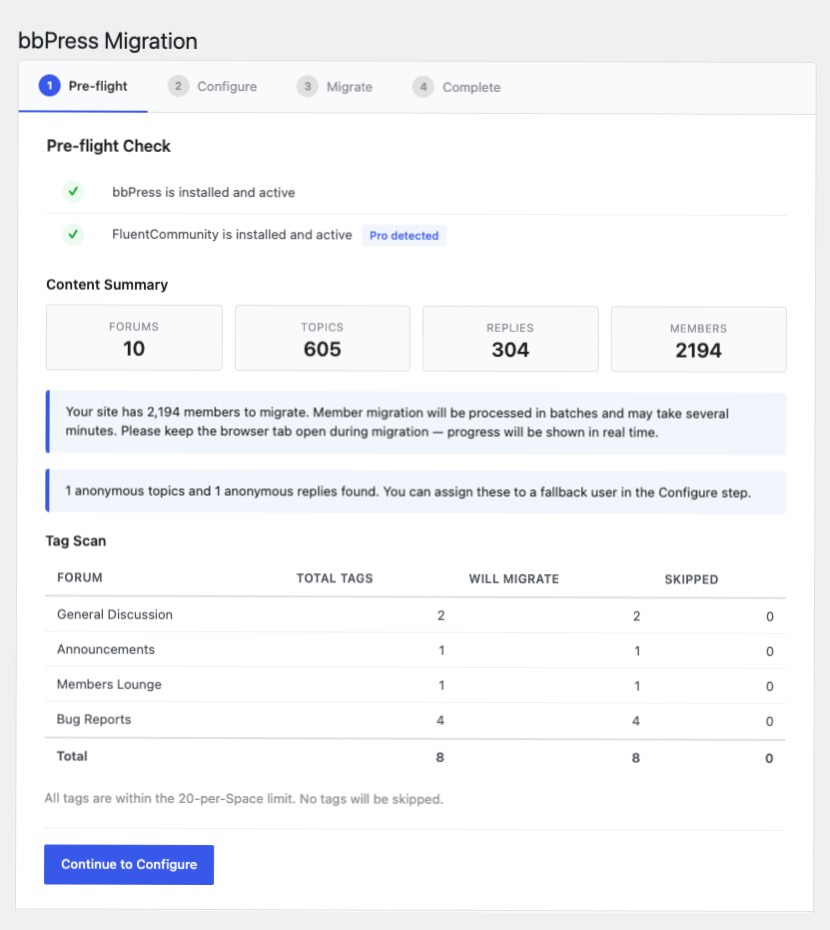Click General Discussion total tags value

click(441, 616)
